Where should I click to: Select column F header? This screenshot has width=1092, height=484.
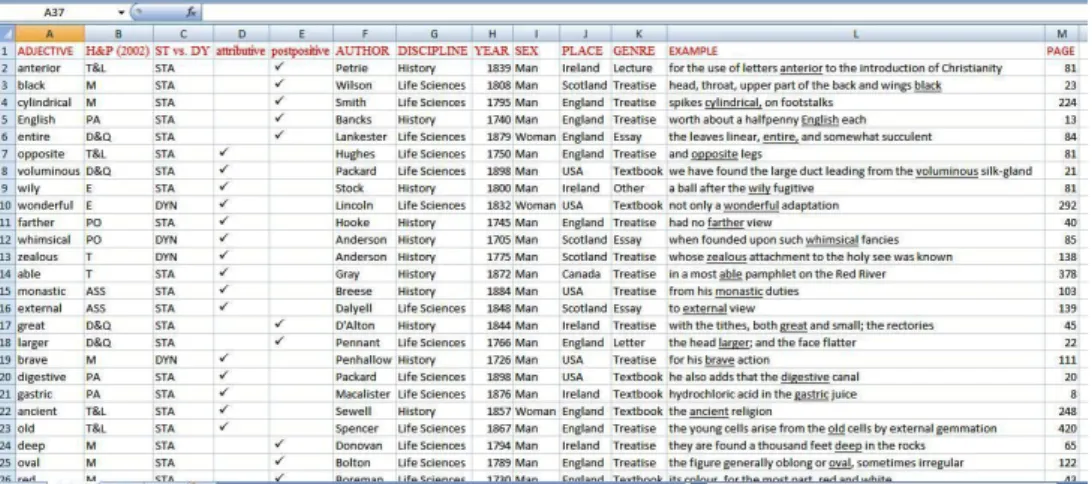point(364,33)
